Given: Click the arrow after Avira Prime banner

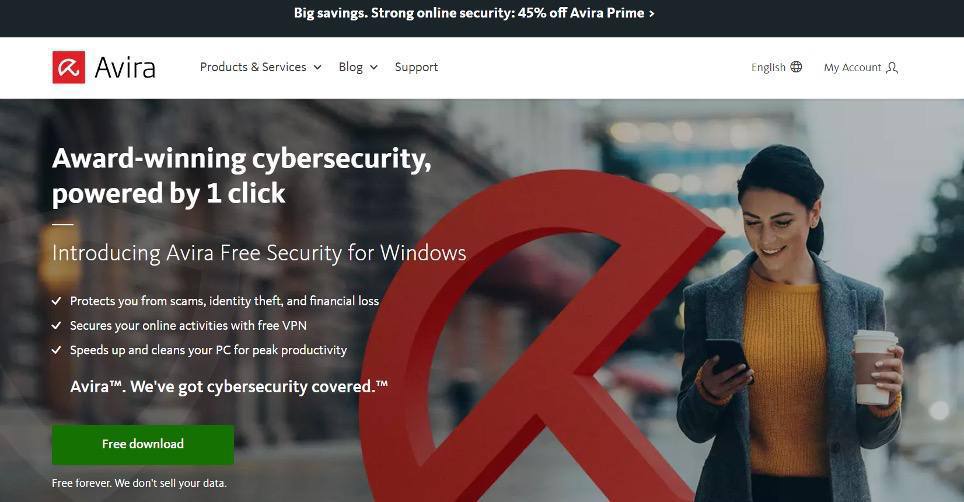Looking at the screenshot, I should pos(652,14).
